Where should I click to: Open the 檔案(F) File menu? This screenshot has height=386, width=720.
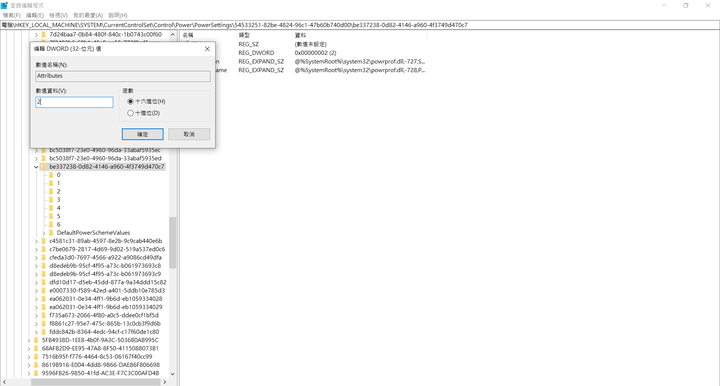tap(11, 15)
